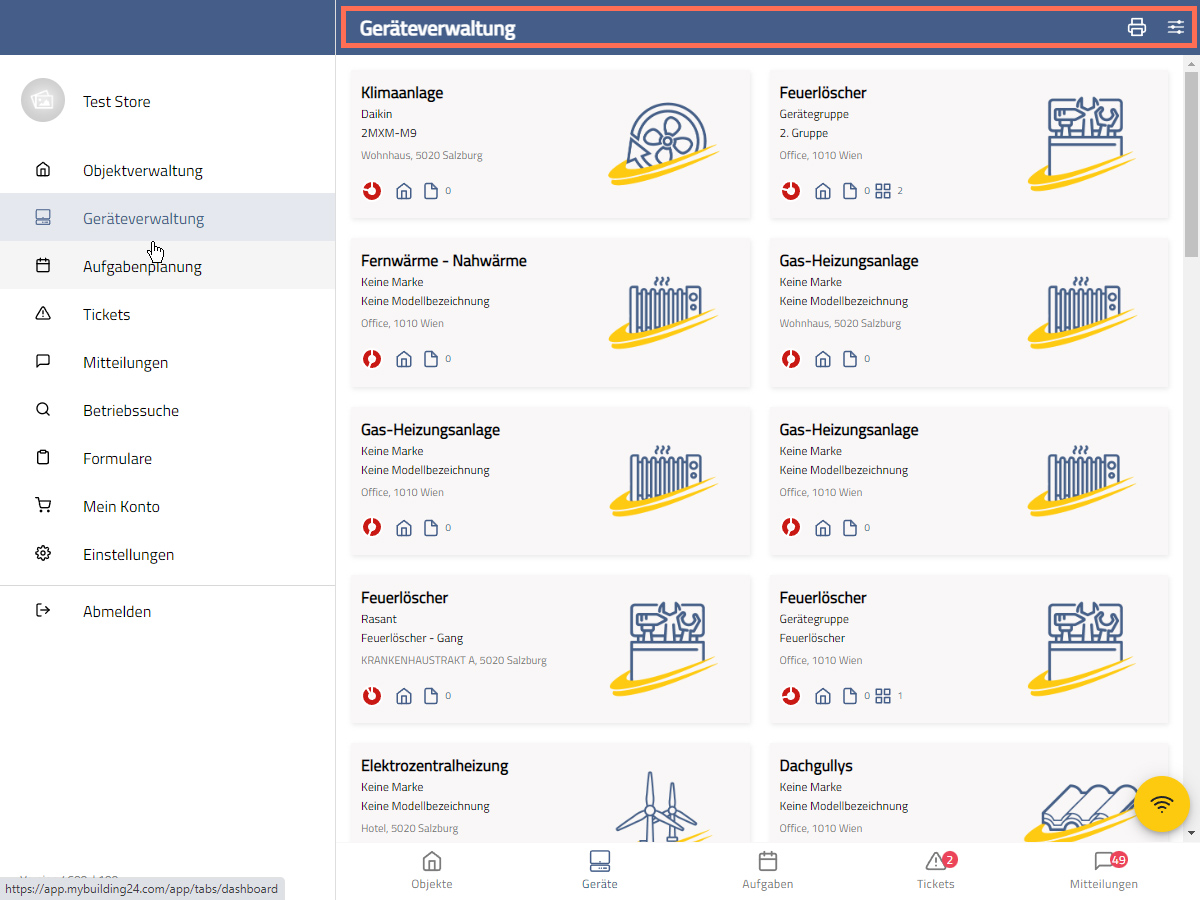This screenshot has height=900, width=1200.
Task: Click the house icon on Klimaanlage card
Action: (404, 191)
